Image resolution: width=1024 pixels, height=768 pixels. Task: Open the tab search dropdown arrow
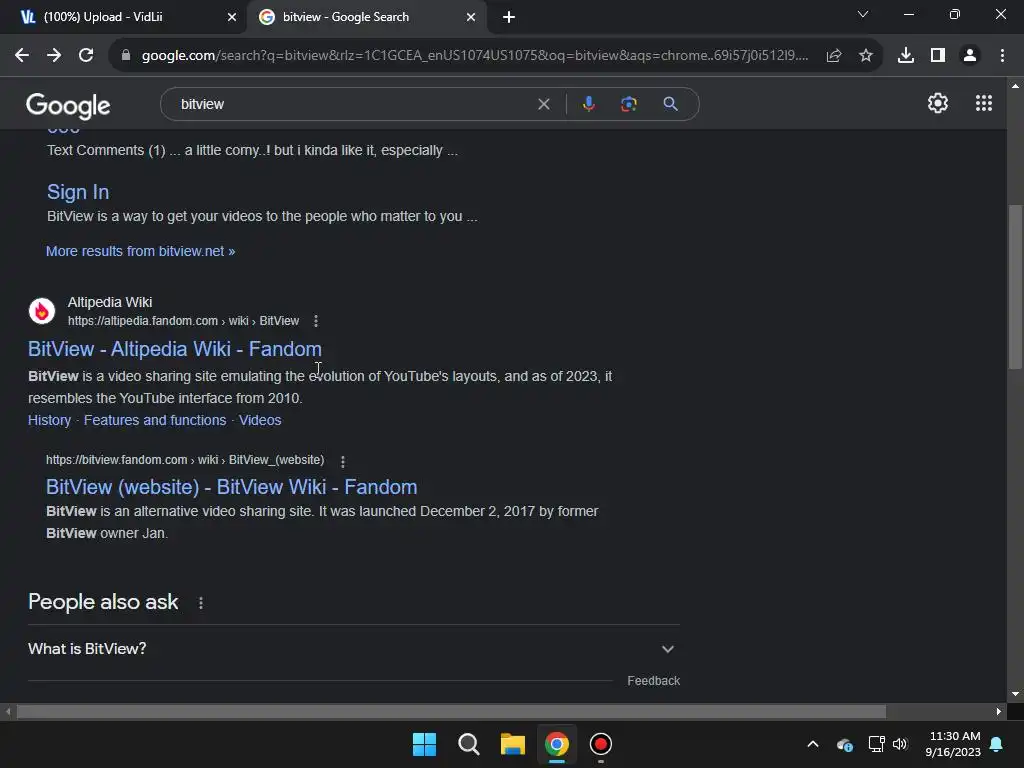pos(863,14)
